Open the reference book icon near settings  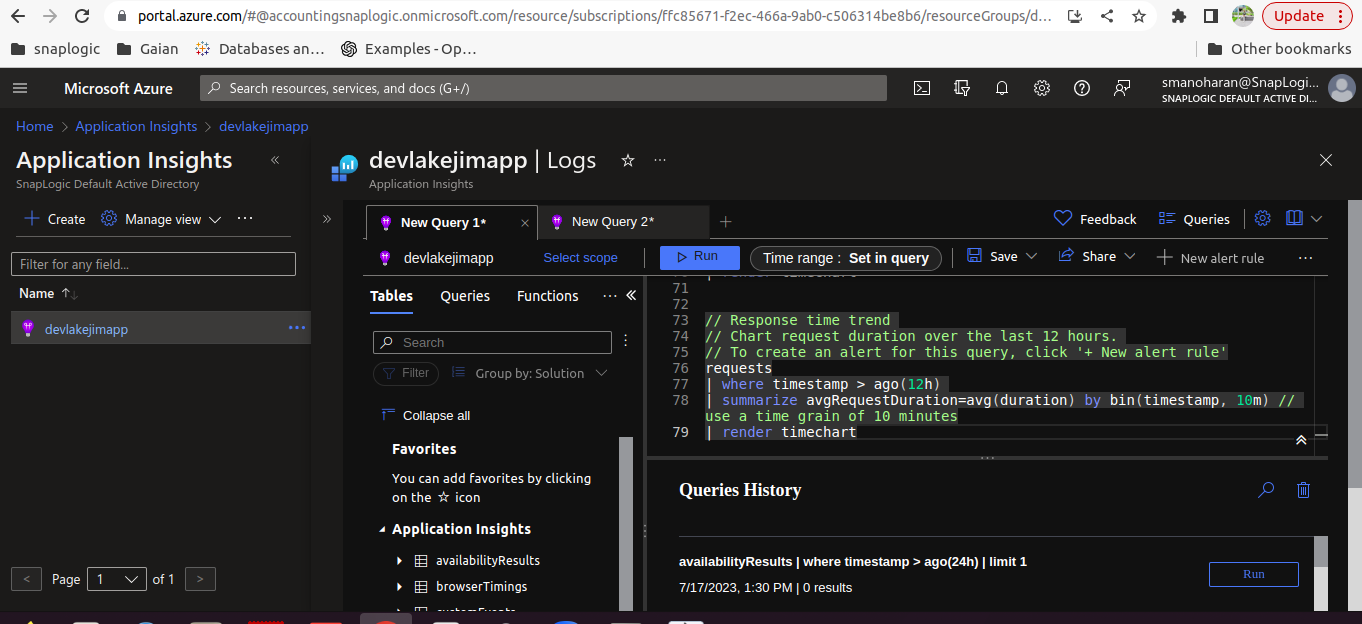tap(1296, 218)
